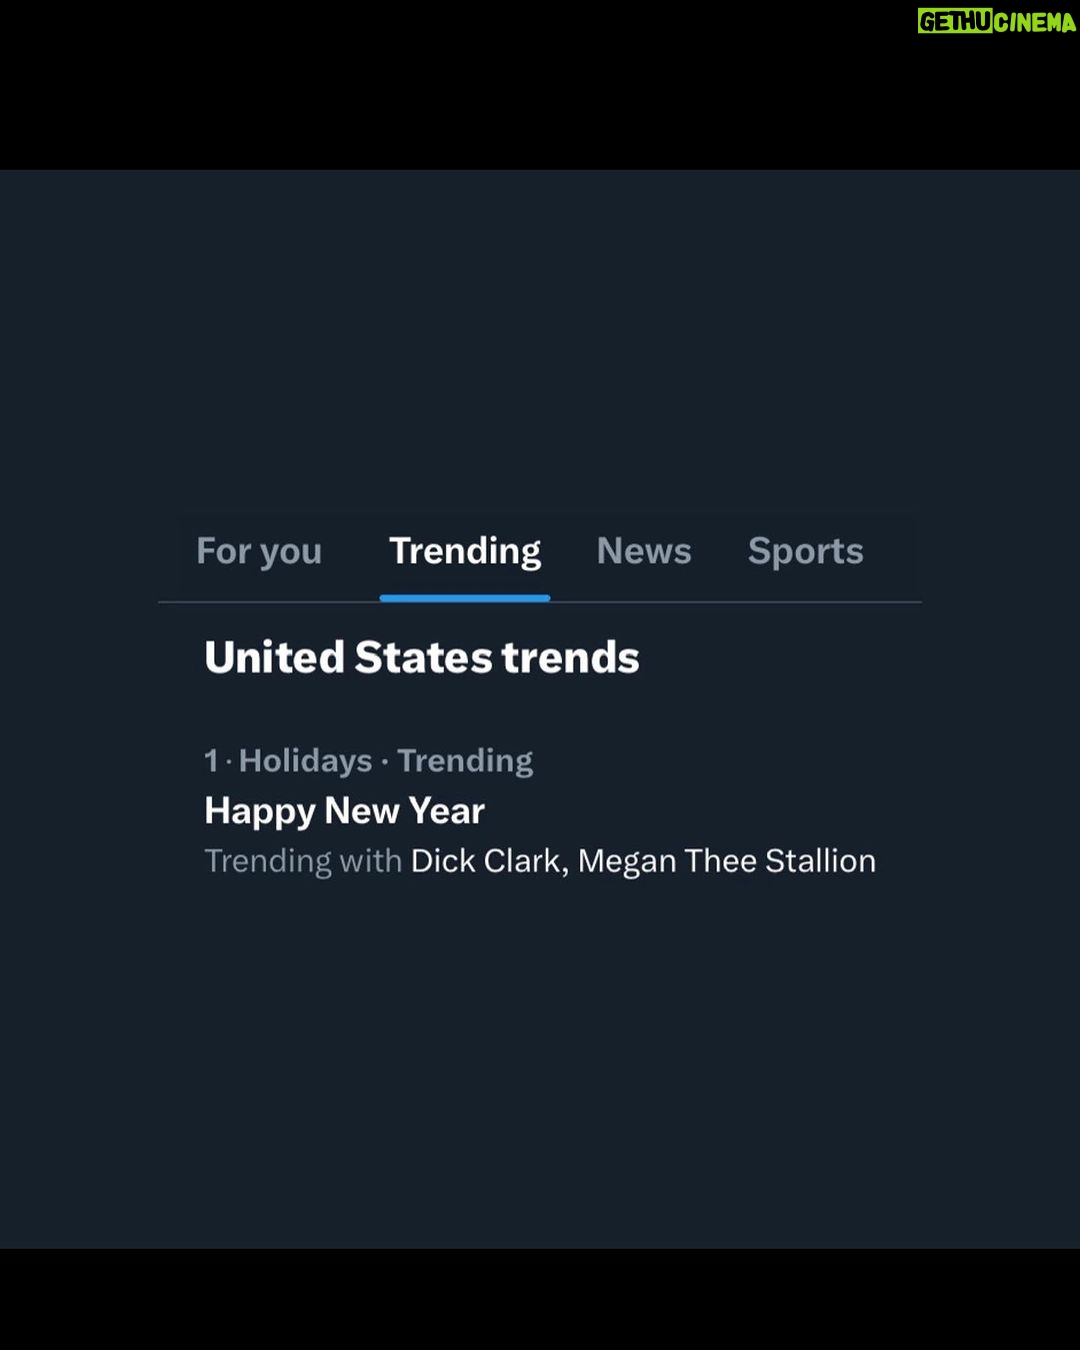
Task: Select the Trending tab
Action: pos(465,552)
